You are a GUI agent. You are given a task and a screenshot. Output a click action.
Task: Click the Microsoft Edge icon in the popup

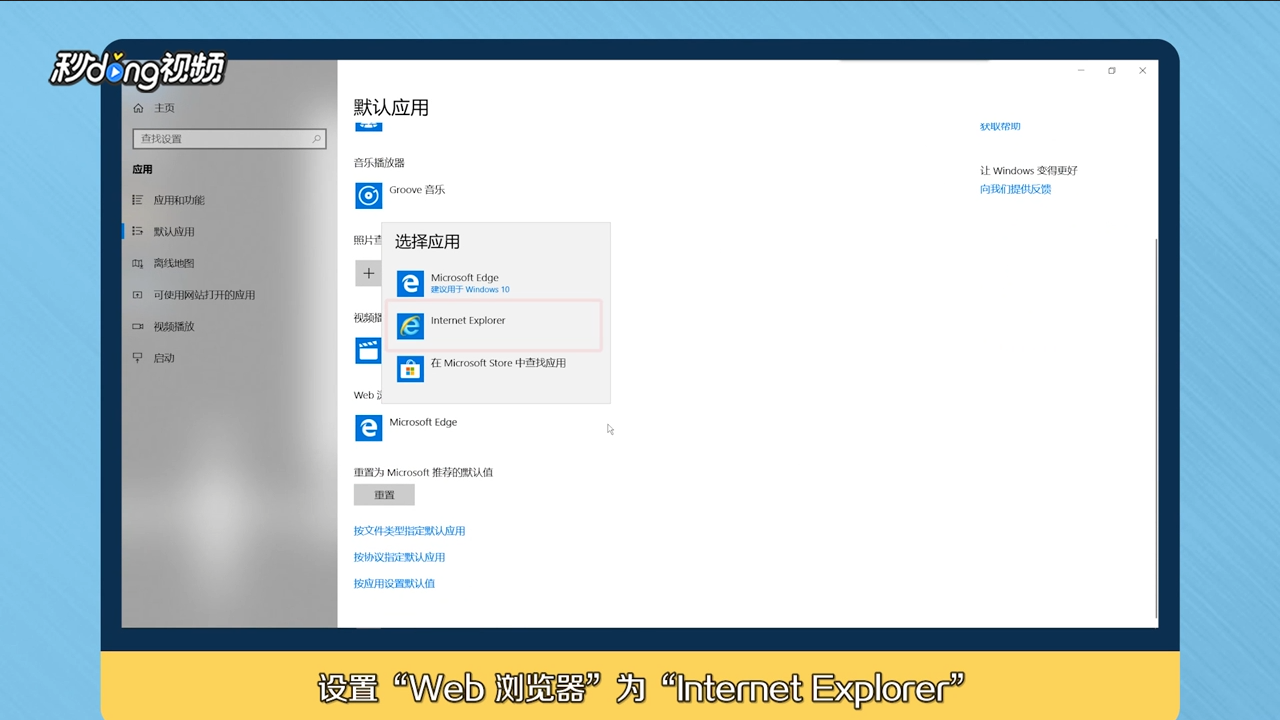click(x=410, y=283)
